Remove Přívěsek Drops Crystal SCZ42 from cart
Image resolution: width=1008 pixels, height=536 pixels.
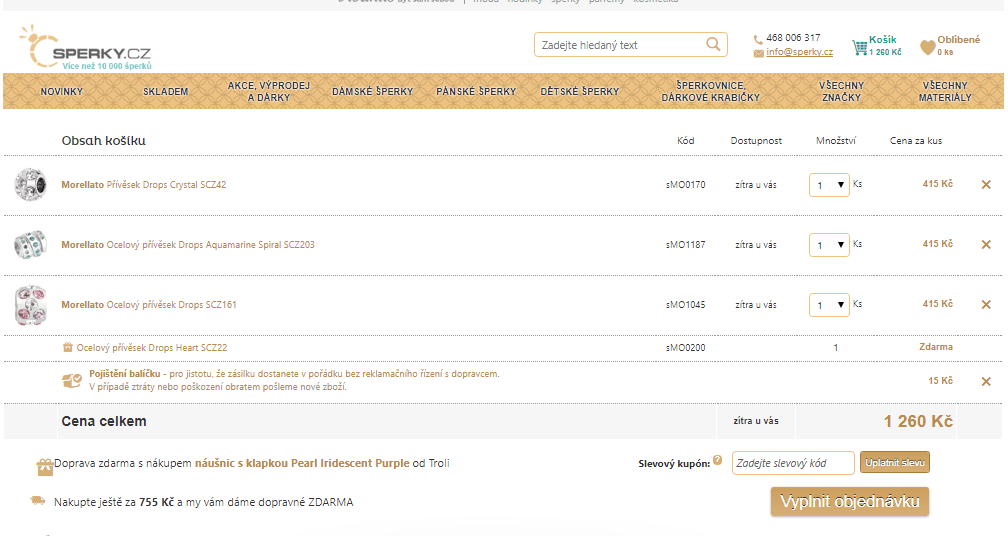coord(986,185)
